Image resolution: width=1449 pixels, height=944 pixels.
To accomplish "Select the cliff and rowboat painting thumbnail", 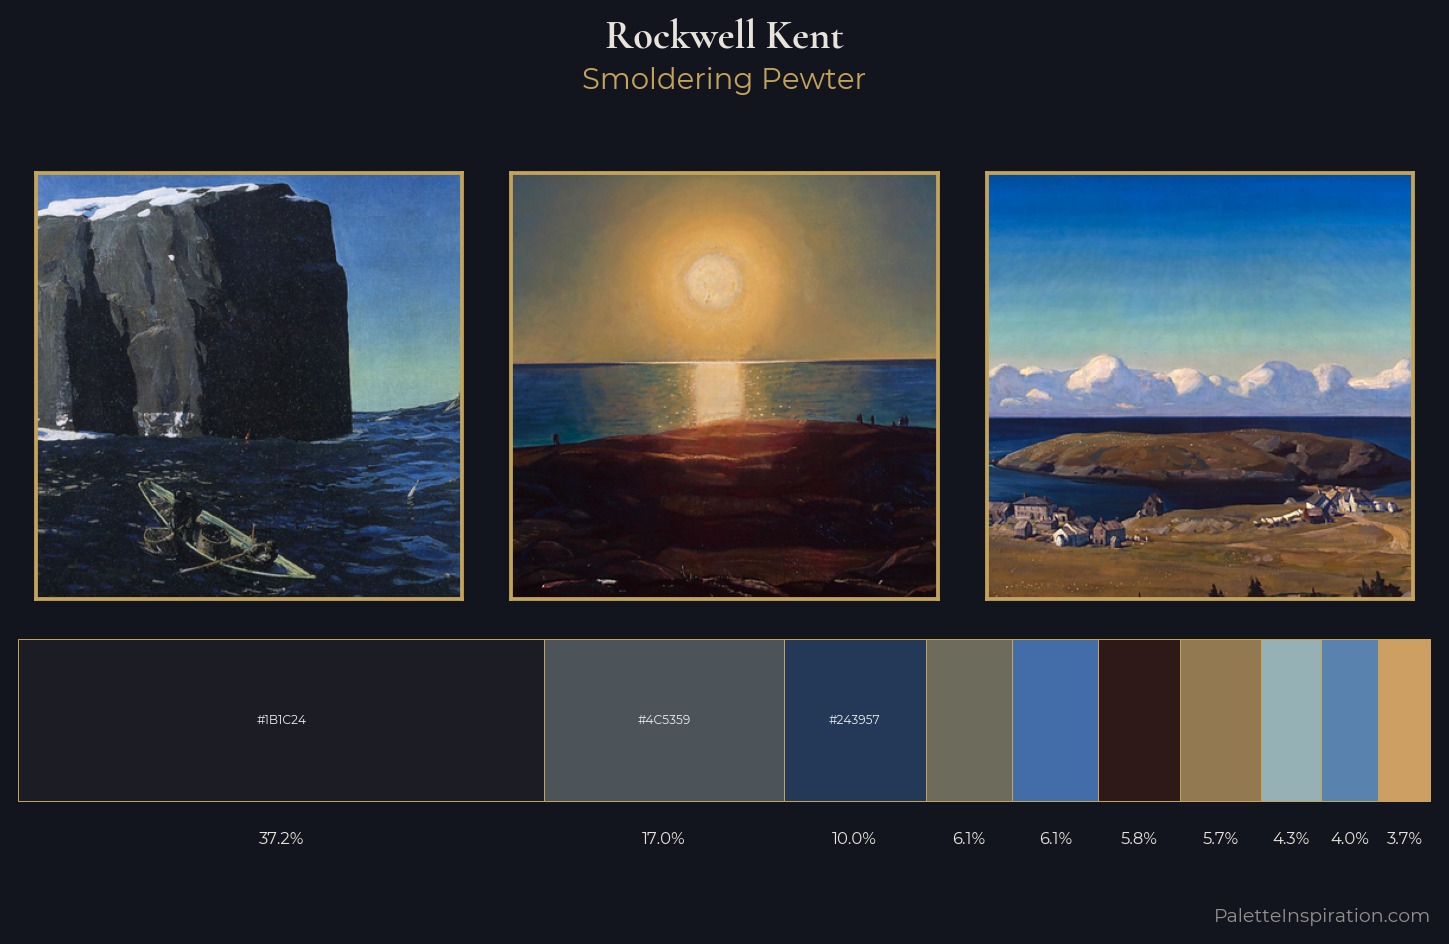I will 249,386.
